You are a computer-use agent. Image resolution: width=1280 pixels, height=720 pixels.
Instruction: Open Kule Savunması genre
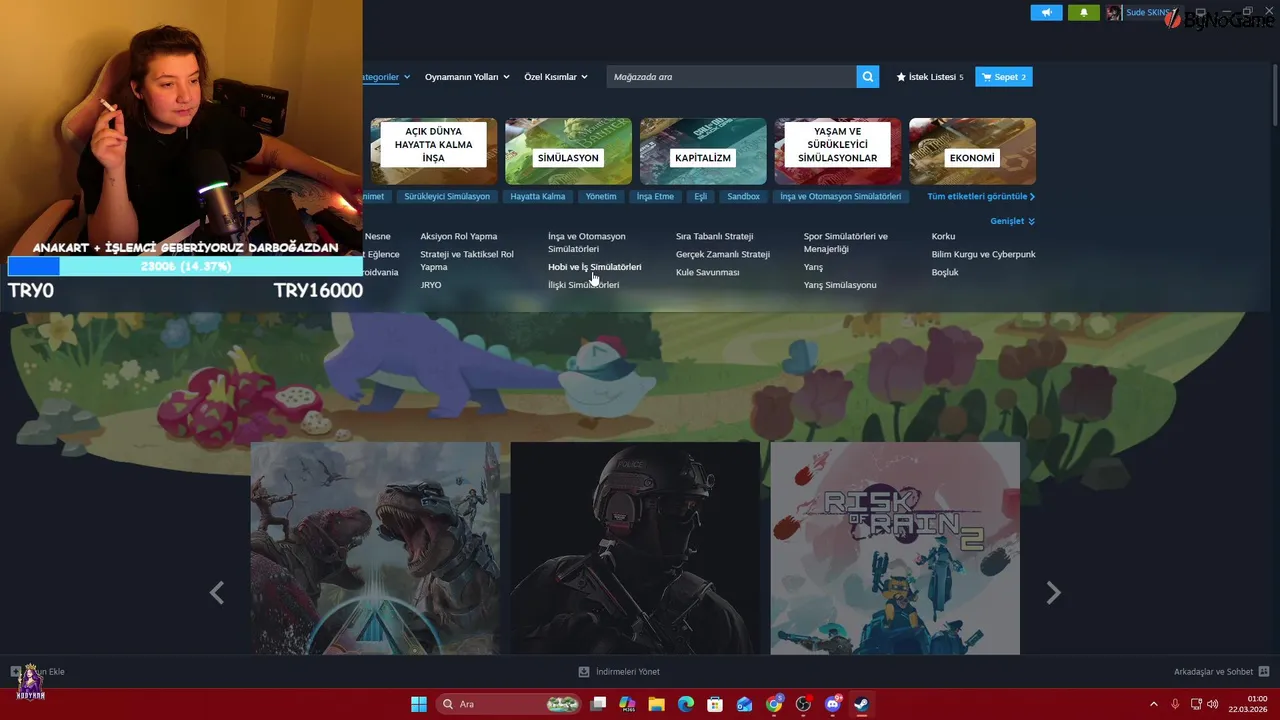point(707,272)
